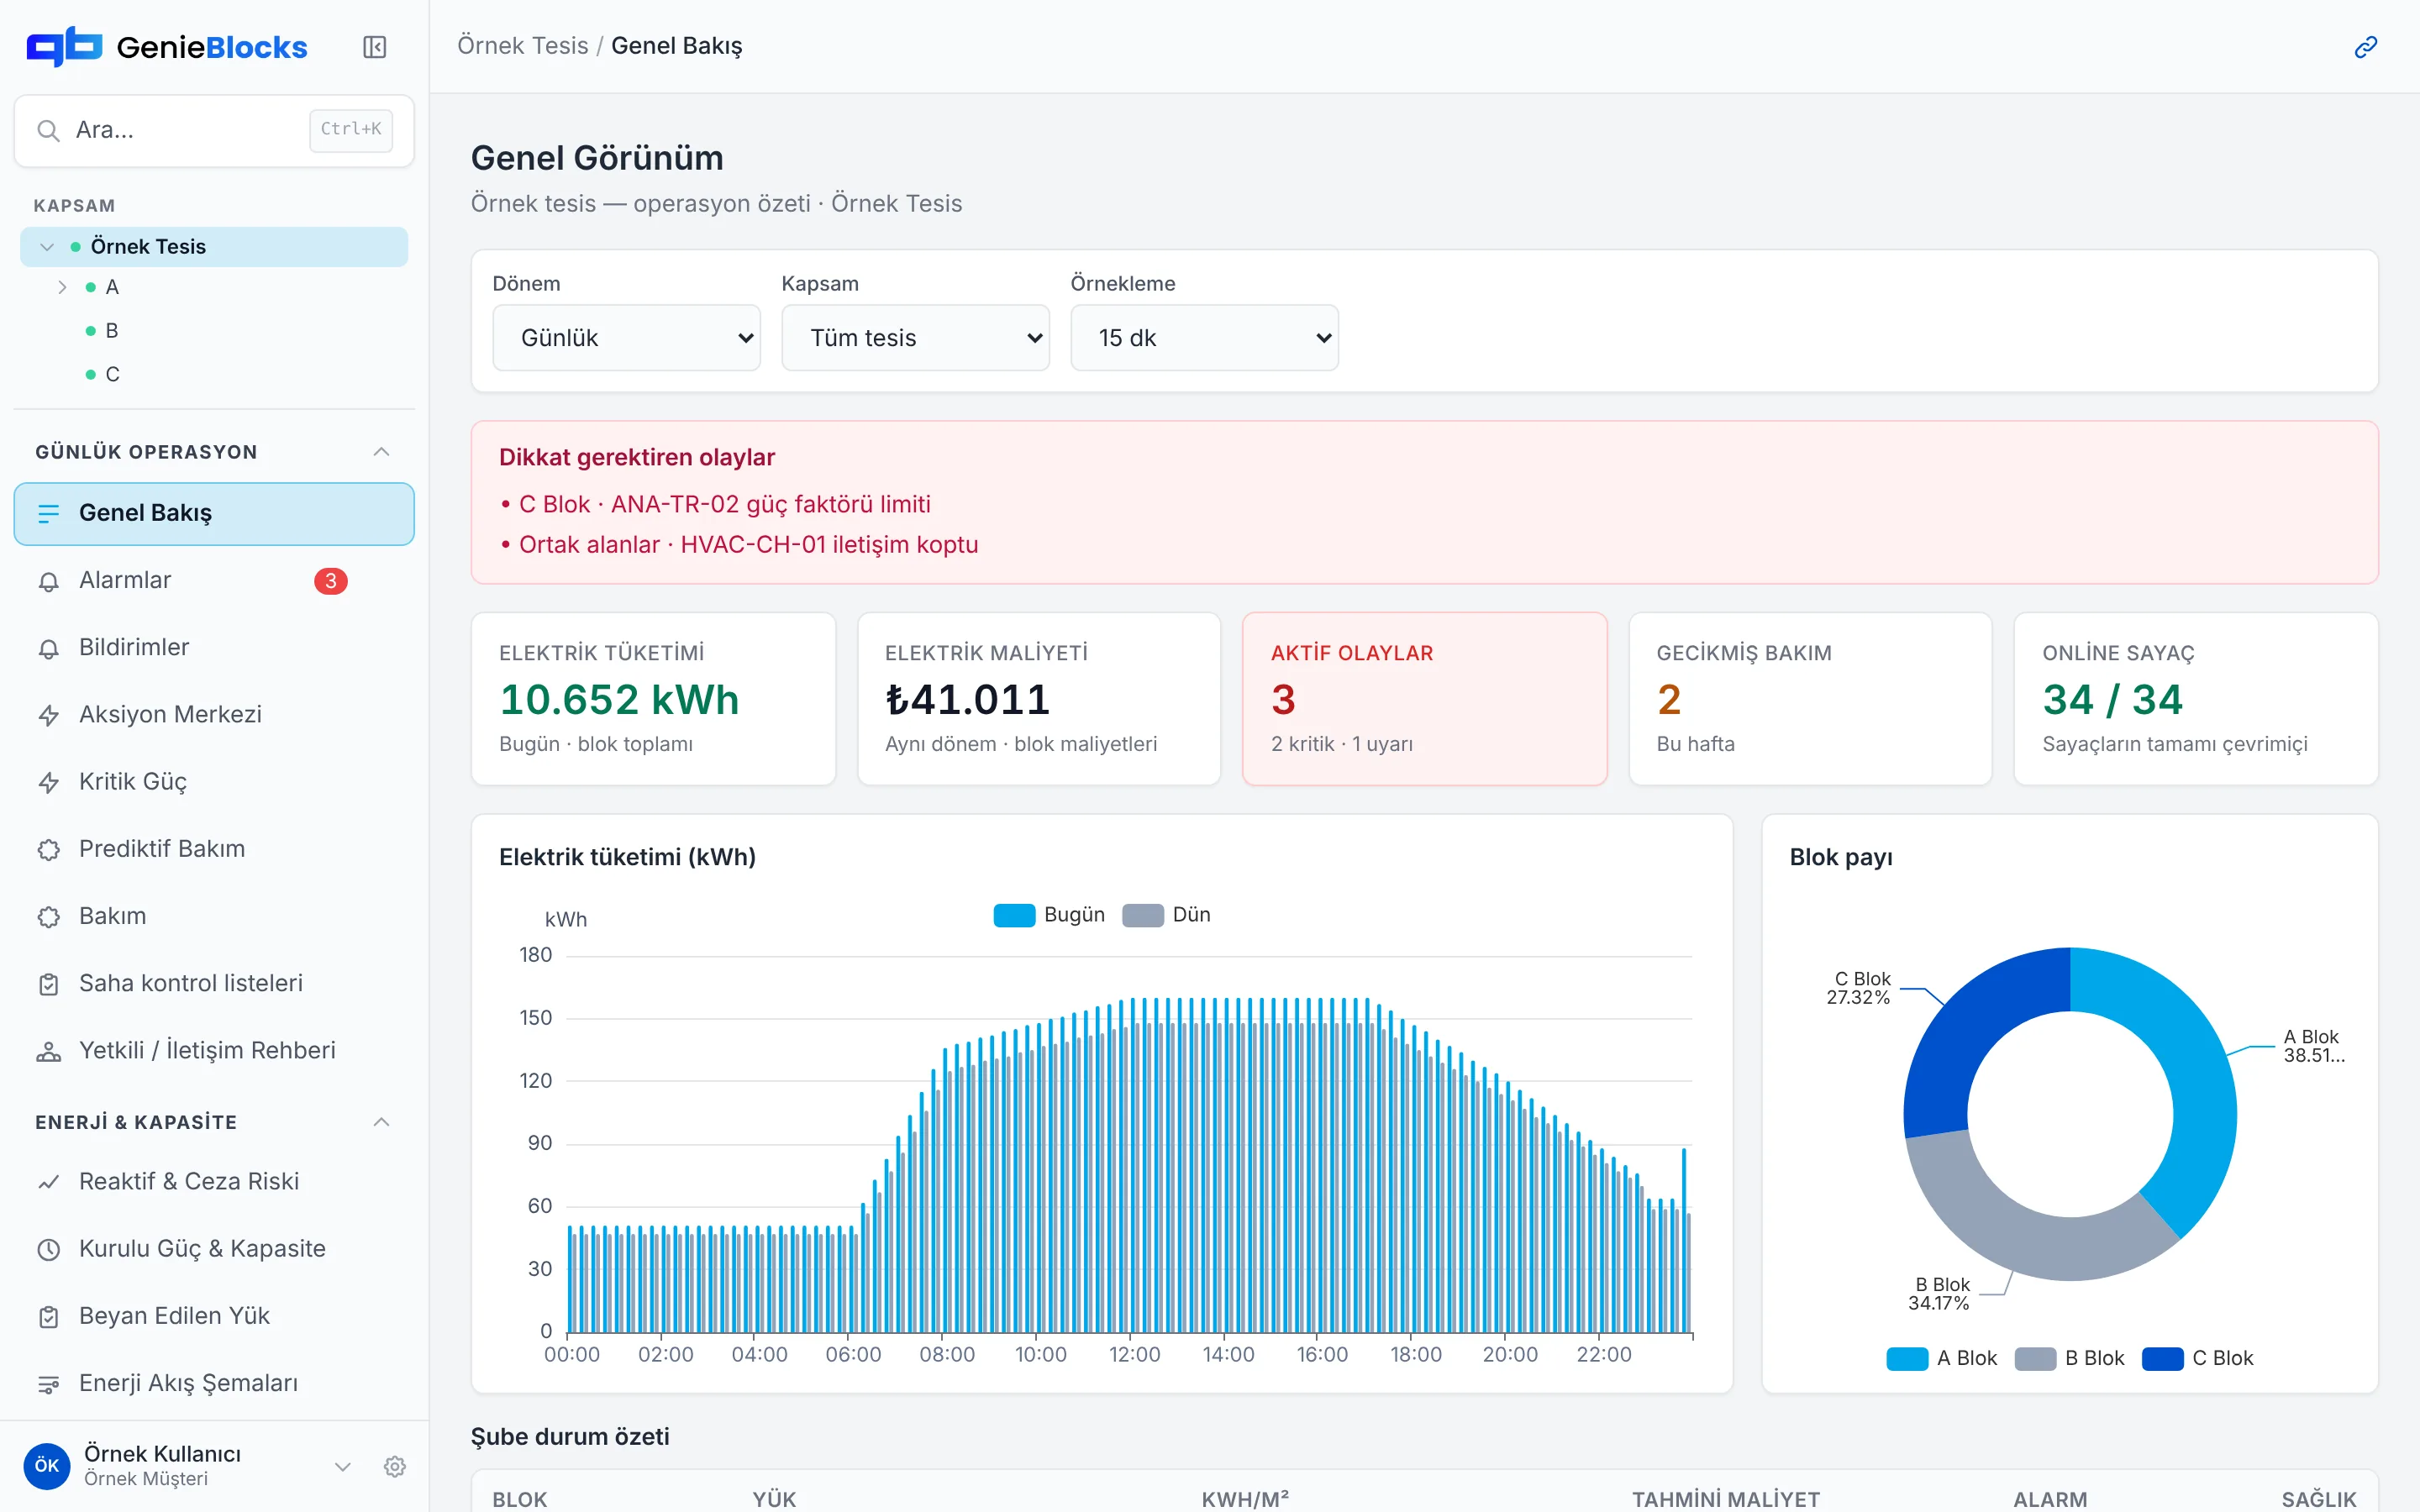
Task: Click the Örnek Tesis breadcrumb link
Action: click(522, 46)
